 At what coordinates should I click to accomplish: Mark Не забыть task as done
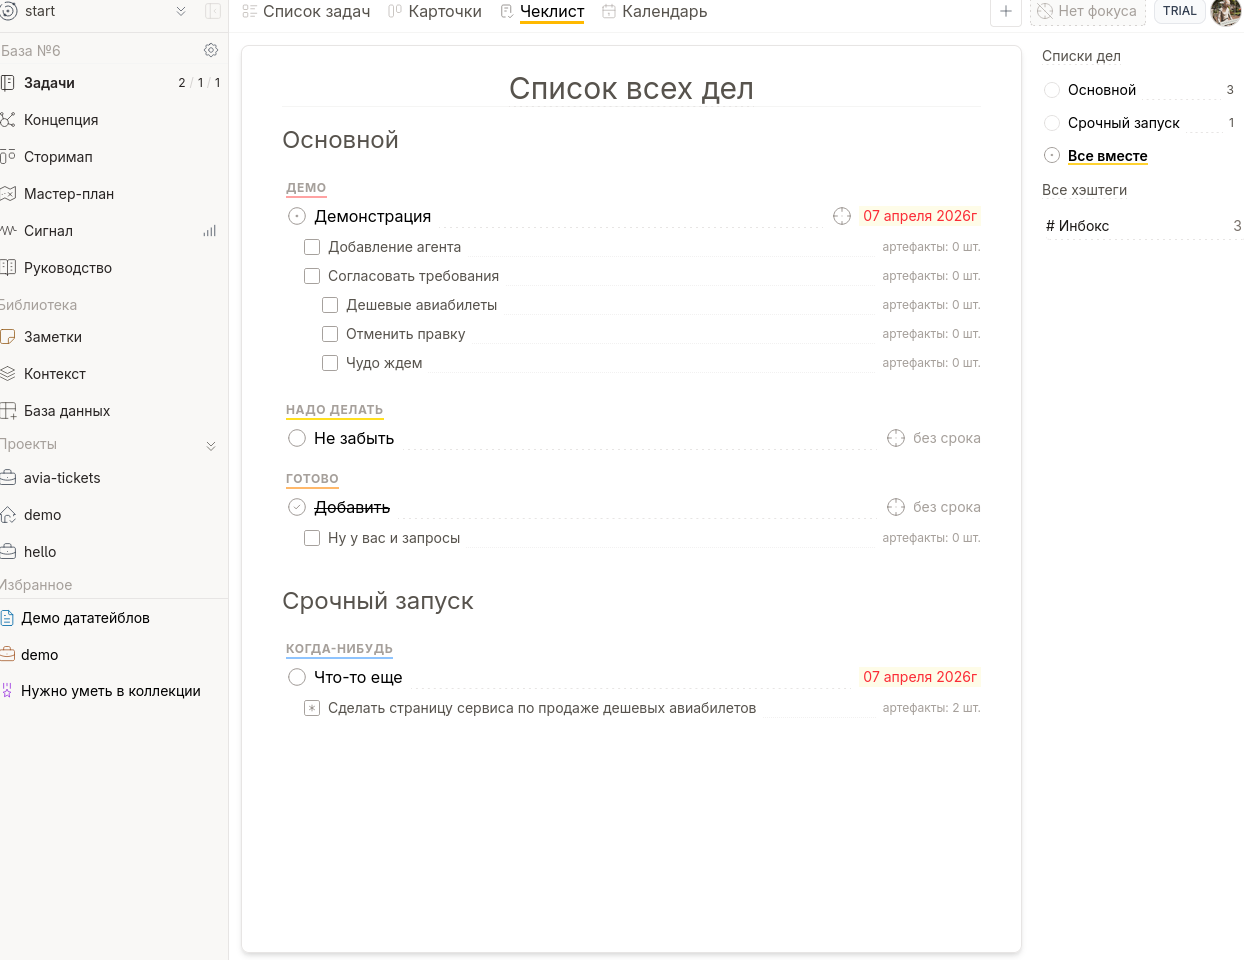coord(297,438)
